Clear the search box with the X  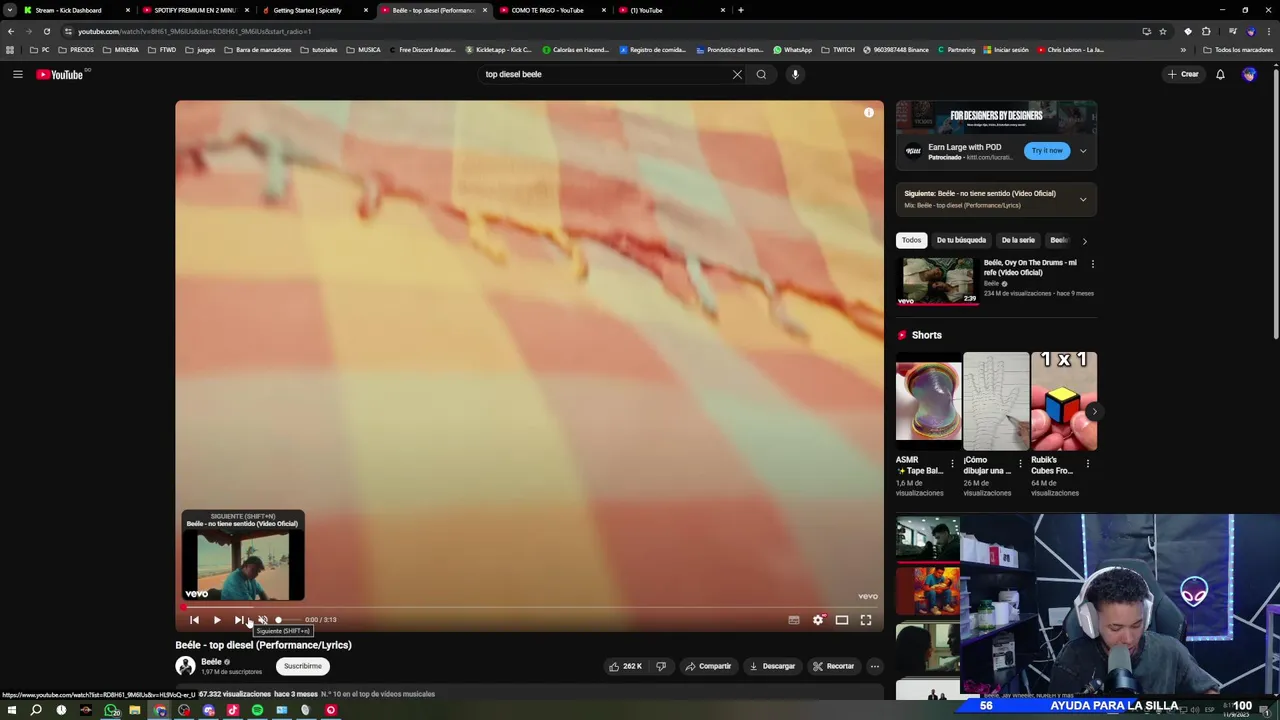coord(737,74)
